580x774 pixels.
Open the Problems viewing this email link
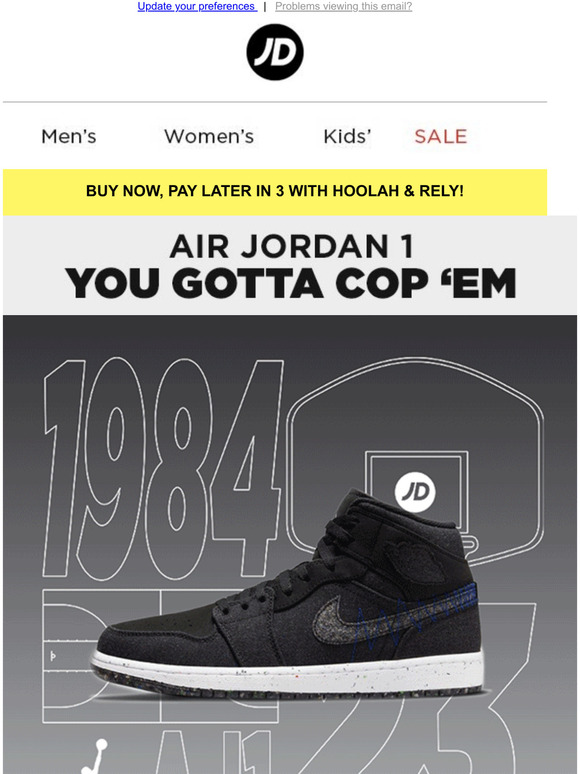coord(344,6)
